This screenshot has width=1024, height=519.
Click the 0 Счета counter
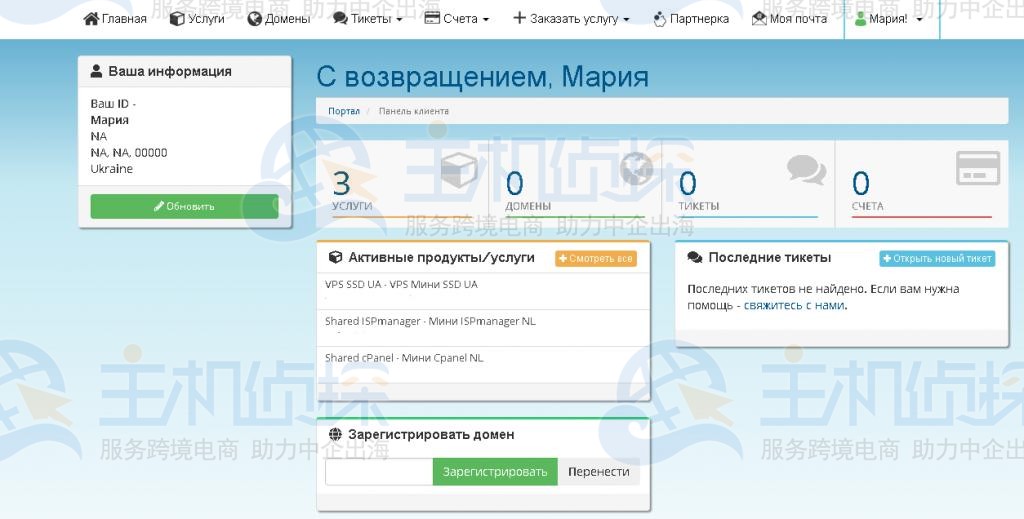click(921, 185)
